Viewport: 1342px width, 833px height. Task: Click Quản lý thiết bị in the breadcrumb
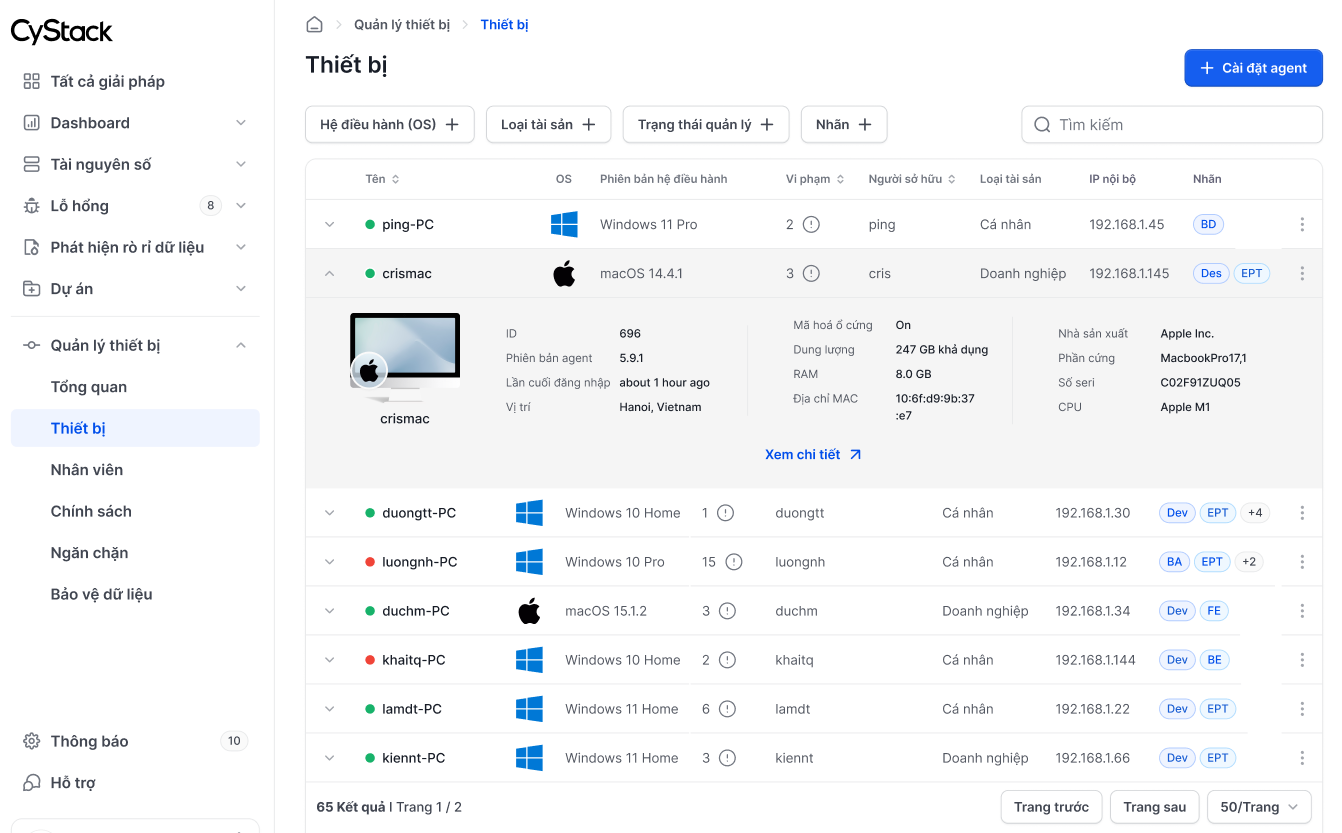(x=402, y=23)
